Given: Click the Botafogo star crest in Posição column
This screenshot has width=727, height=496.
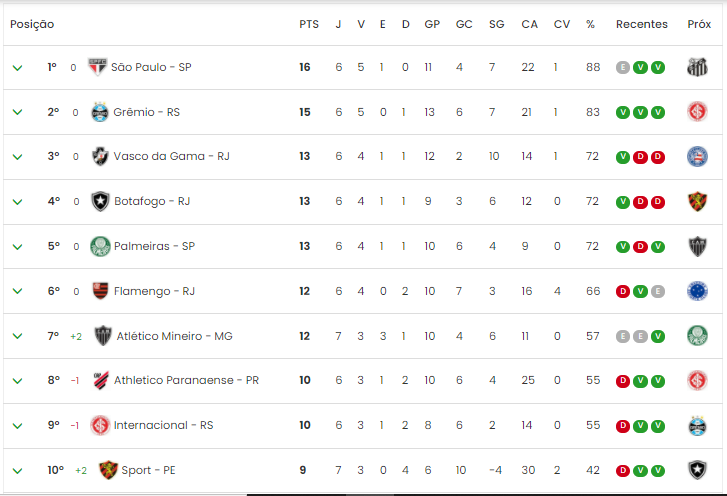Looking at the screenshot, I should (x=100, y=201).
